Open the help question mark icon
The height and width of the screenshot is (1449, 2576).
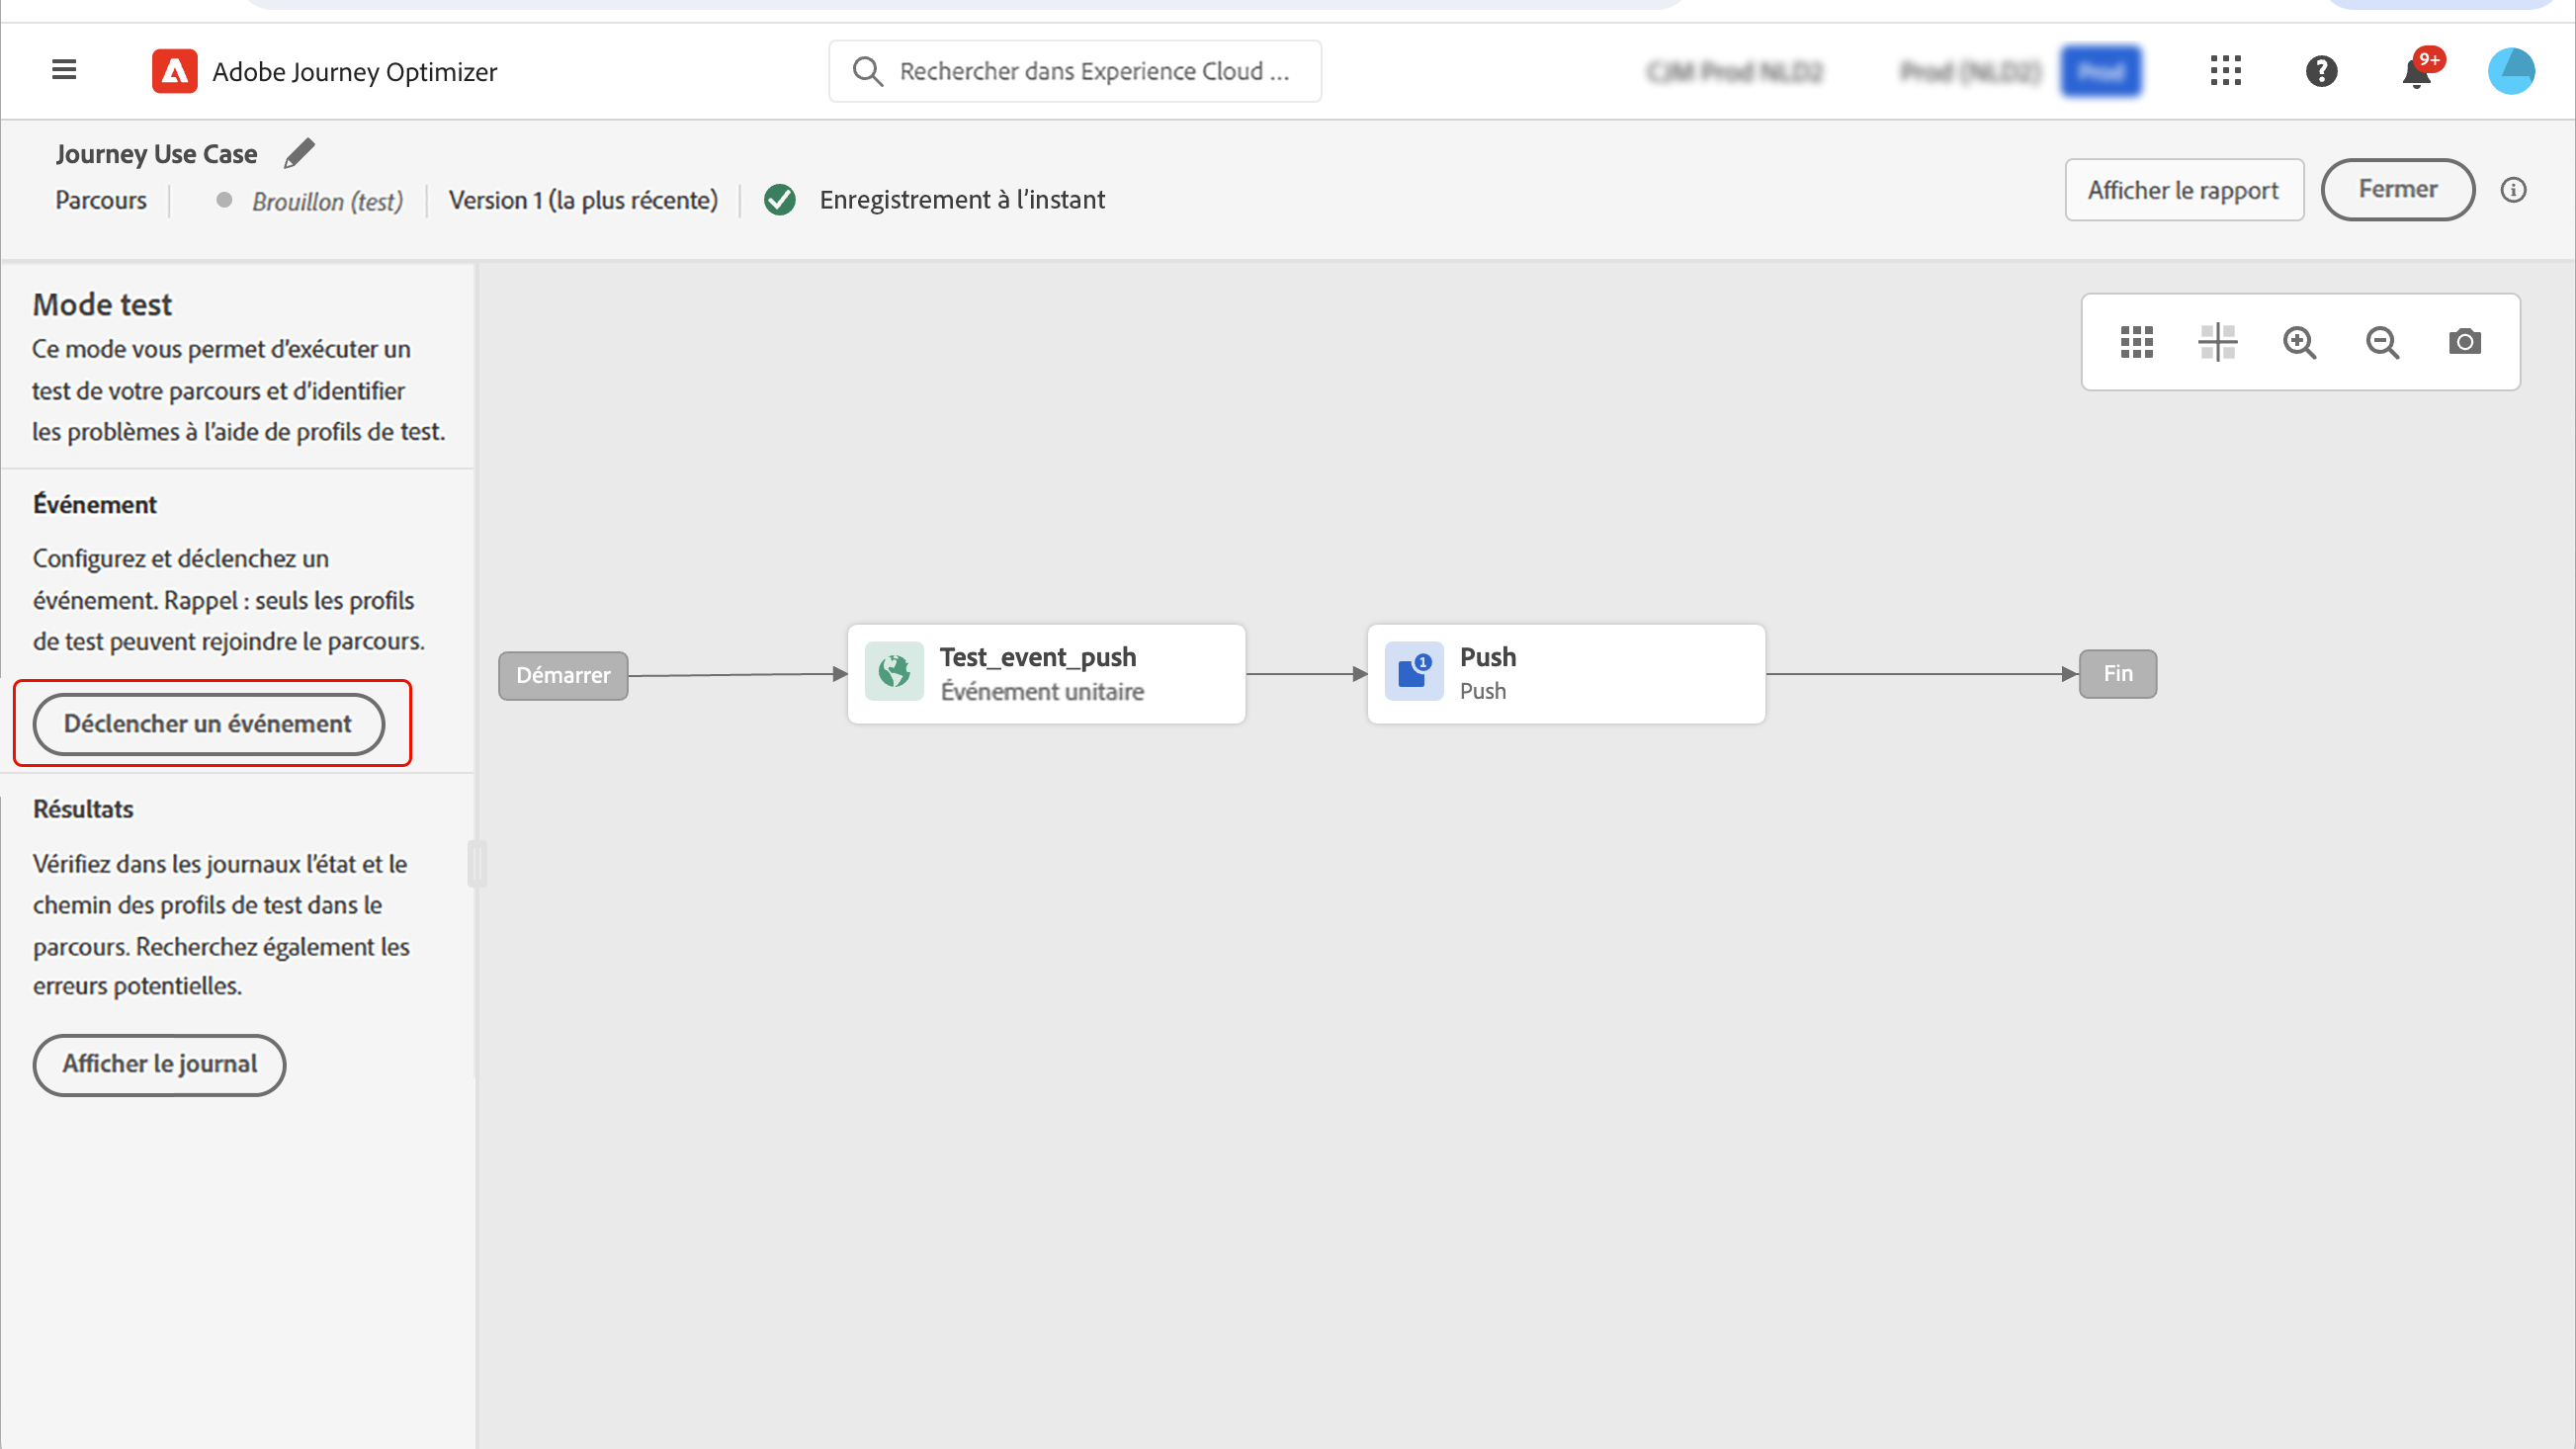click(2321, 71)
